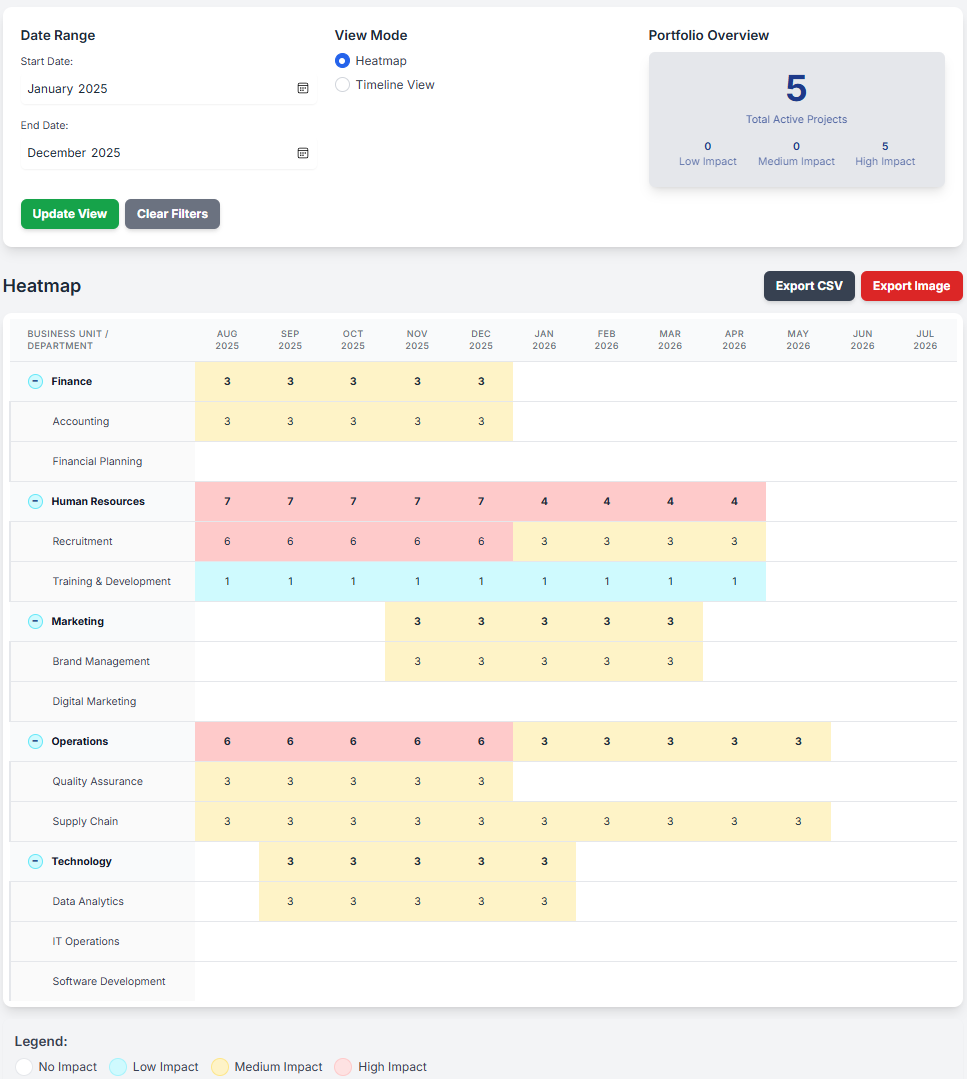The image size is (967, 1079).
Task: Click the No Impact legend swatch
Action: pyautogui.click(x=24, y=1067)
